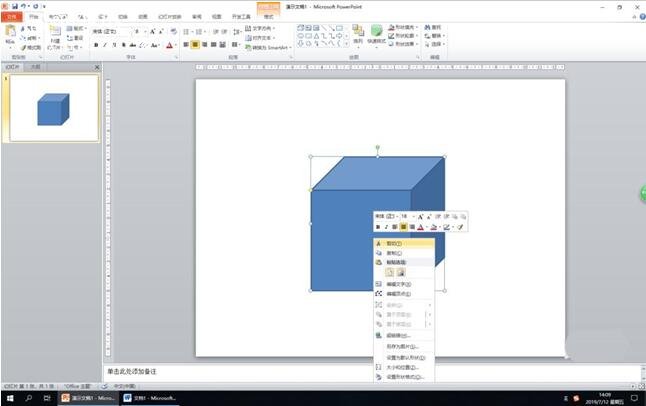Click the red font color A on the mini toolbar
This screenshot has height=406, width=646.
pos(420,227)
